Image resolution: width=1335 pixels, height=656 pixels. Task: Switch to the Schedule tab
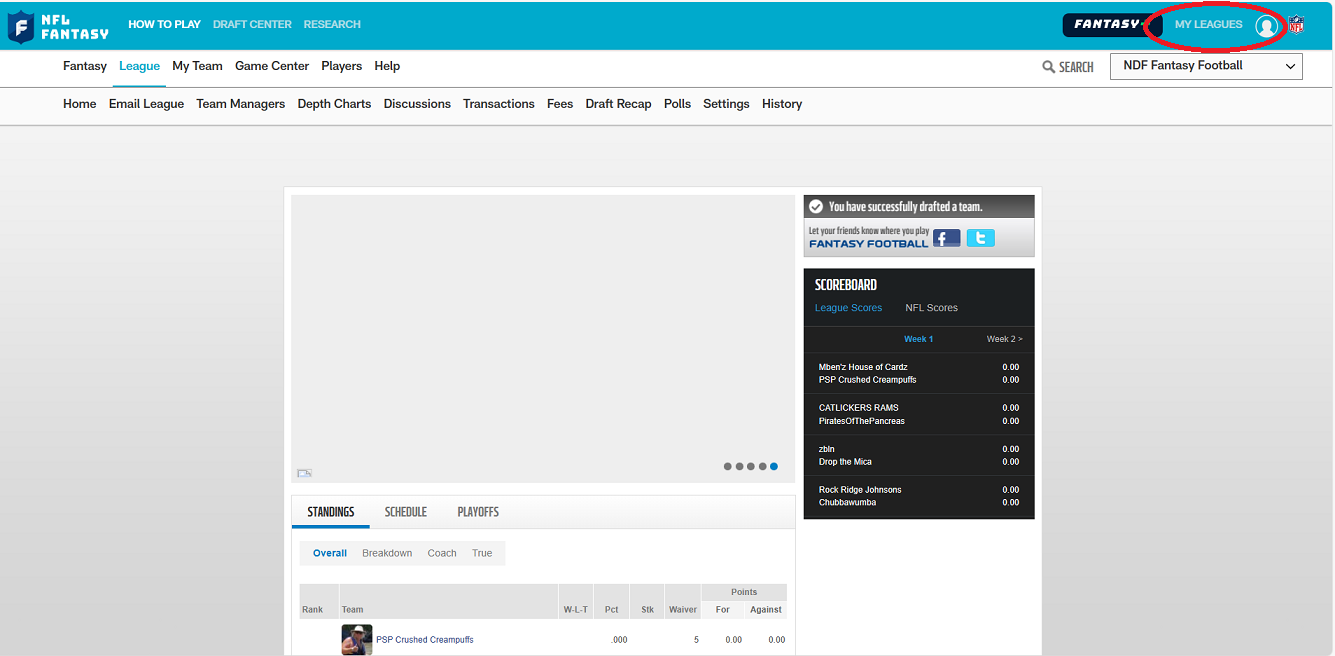pyautogui.click(x=405, y=512)
